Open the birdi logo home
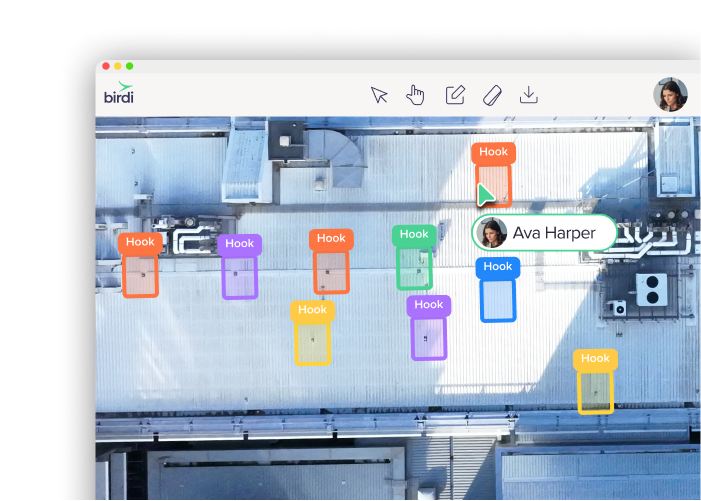 coord(119,93)
